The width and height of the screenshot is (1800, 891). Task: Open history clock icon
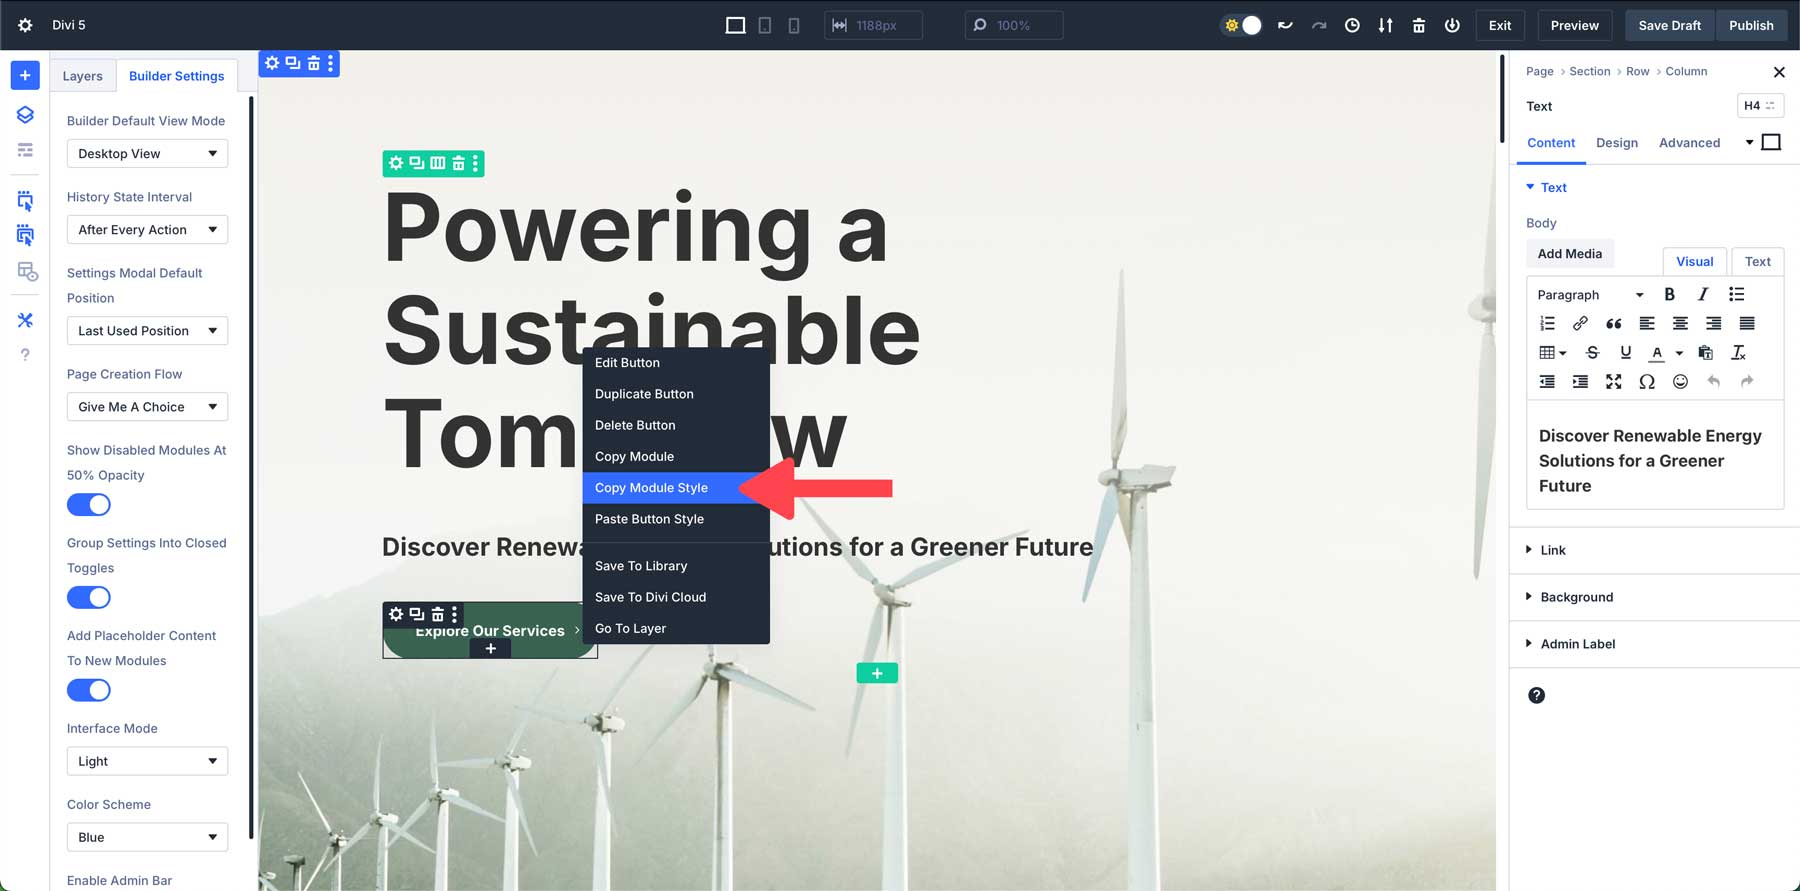(1352, 25)
